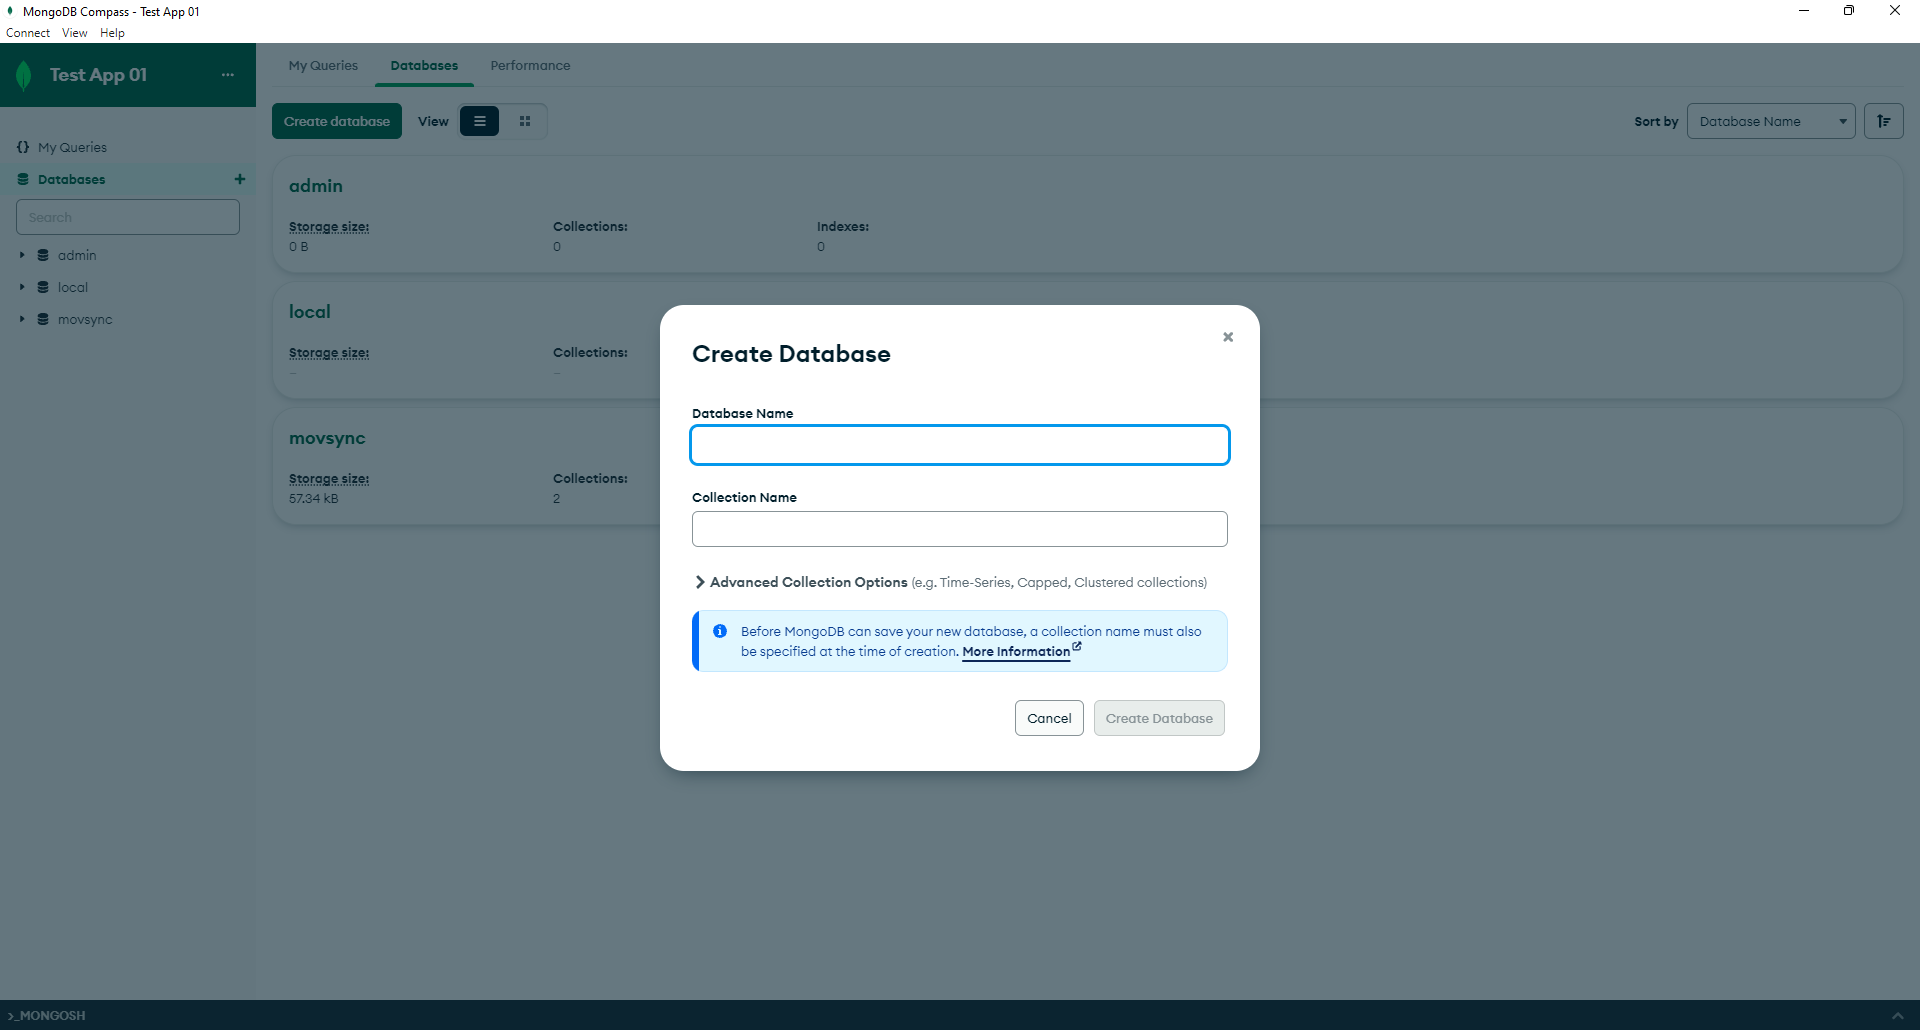The height and width of the screenshot is (1030, 1920).
Task: Click the Cancel button
Action: [x=1049, y=718]
